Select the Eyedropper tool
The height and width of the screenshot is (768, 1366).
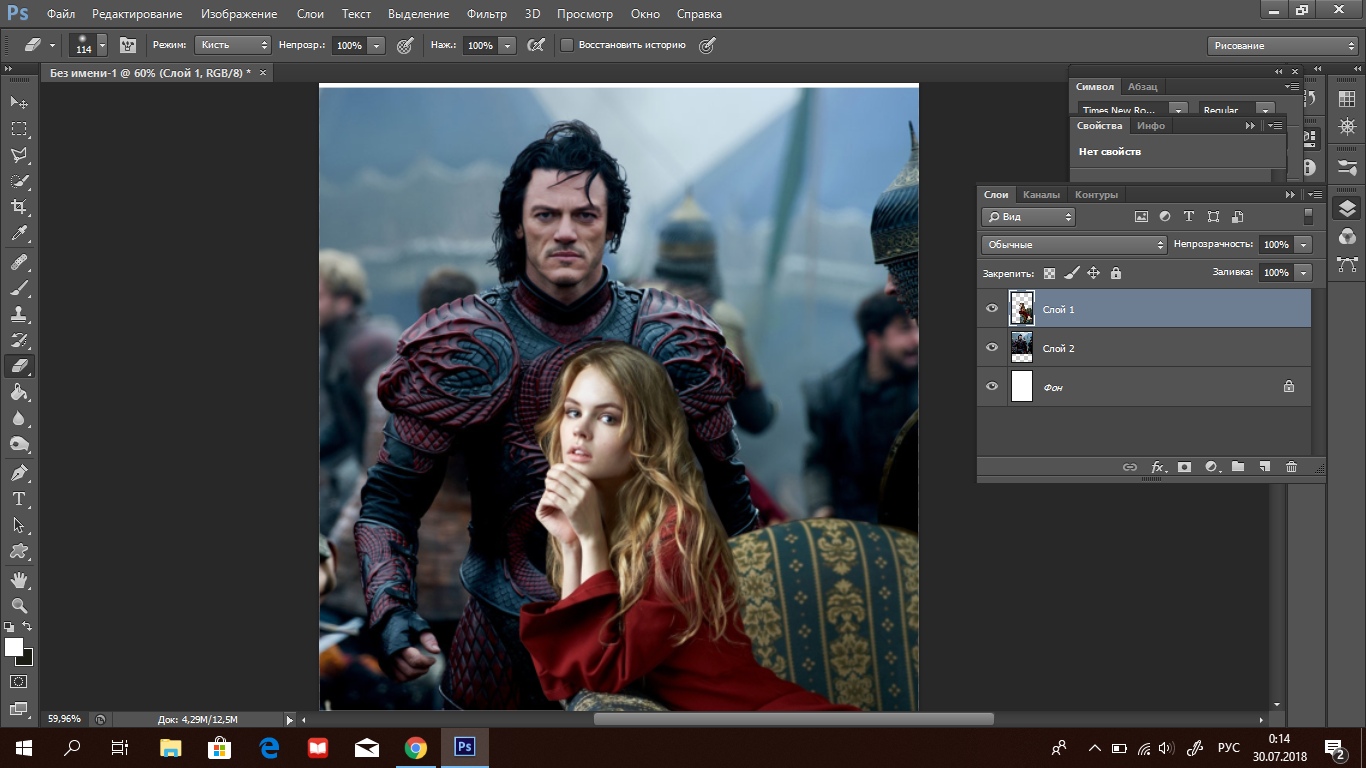19,234
